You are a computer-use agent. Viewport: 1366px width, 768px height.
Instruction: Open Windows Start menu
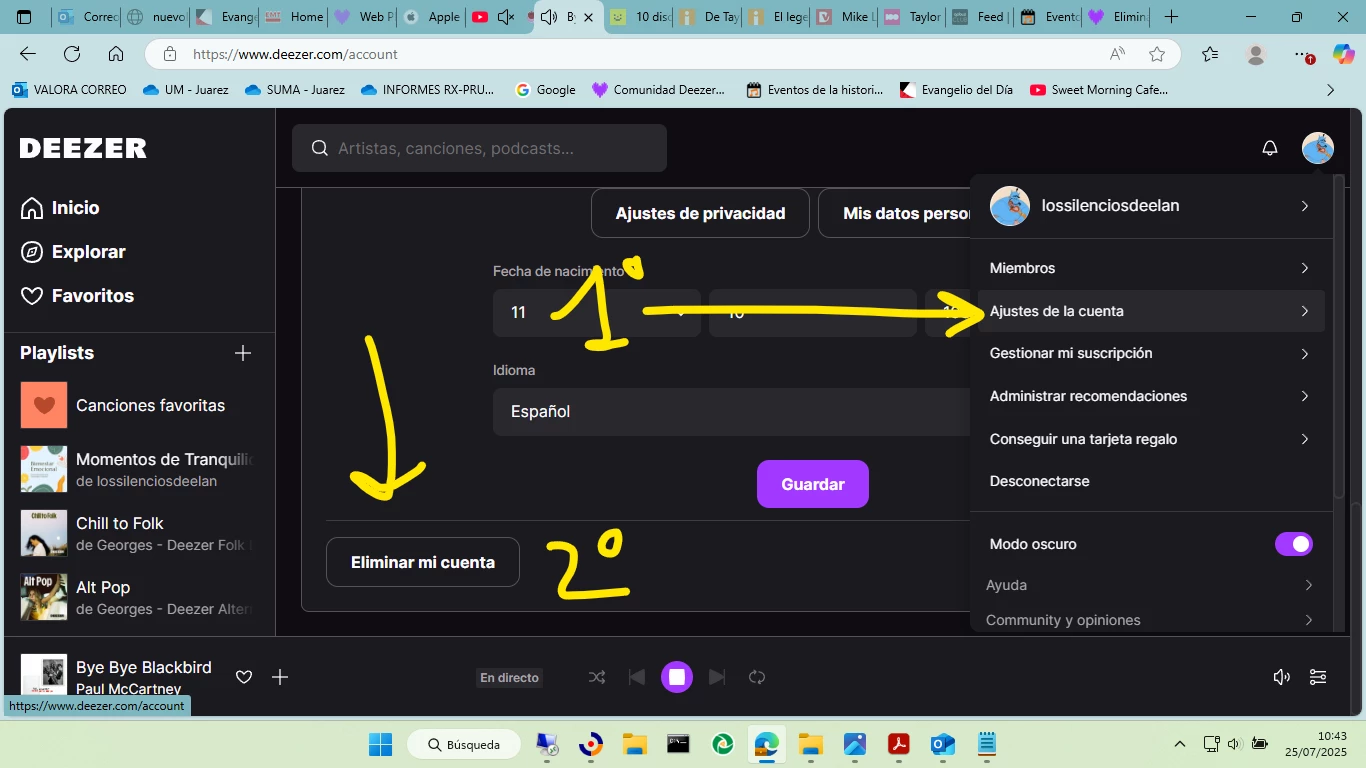click(380, 744)
